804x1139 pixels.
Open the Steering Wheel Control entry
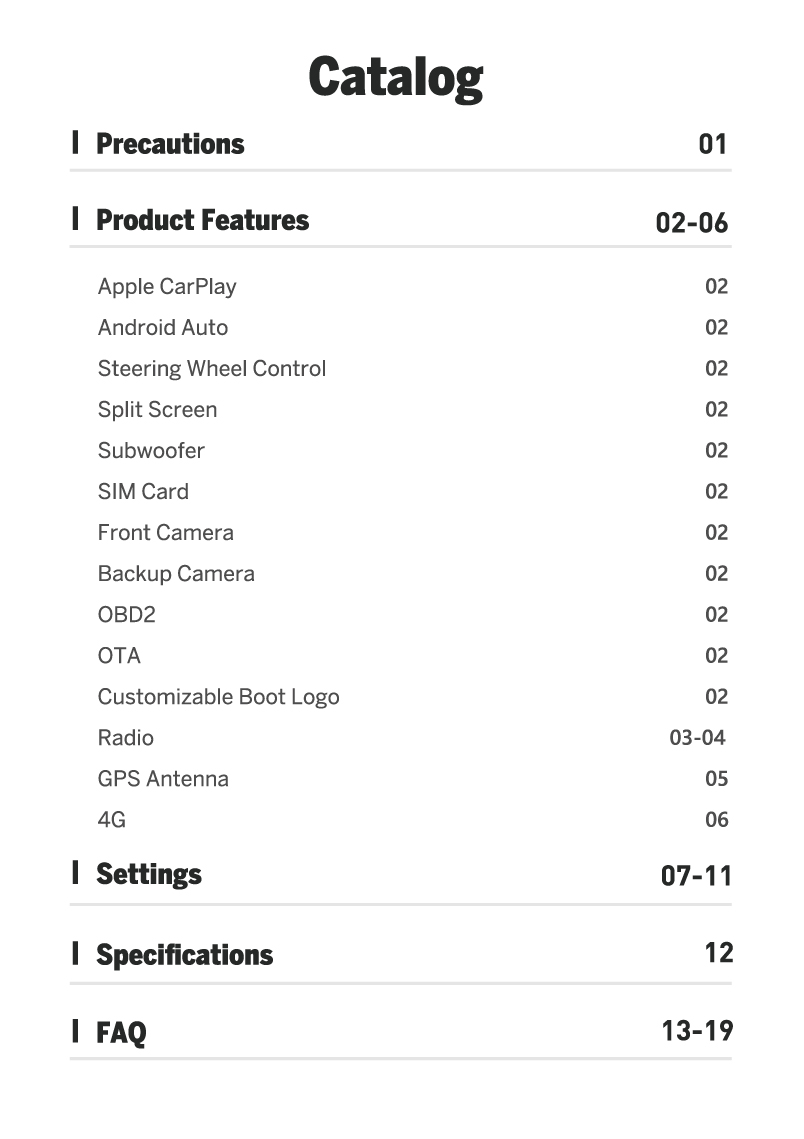(x=212, y=369)
